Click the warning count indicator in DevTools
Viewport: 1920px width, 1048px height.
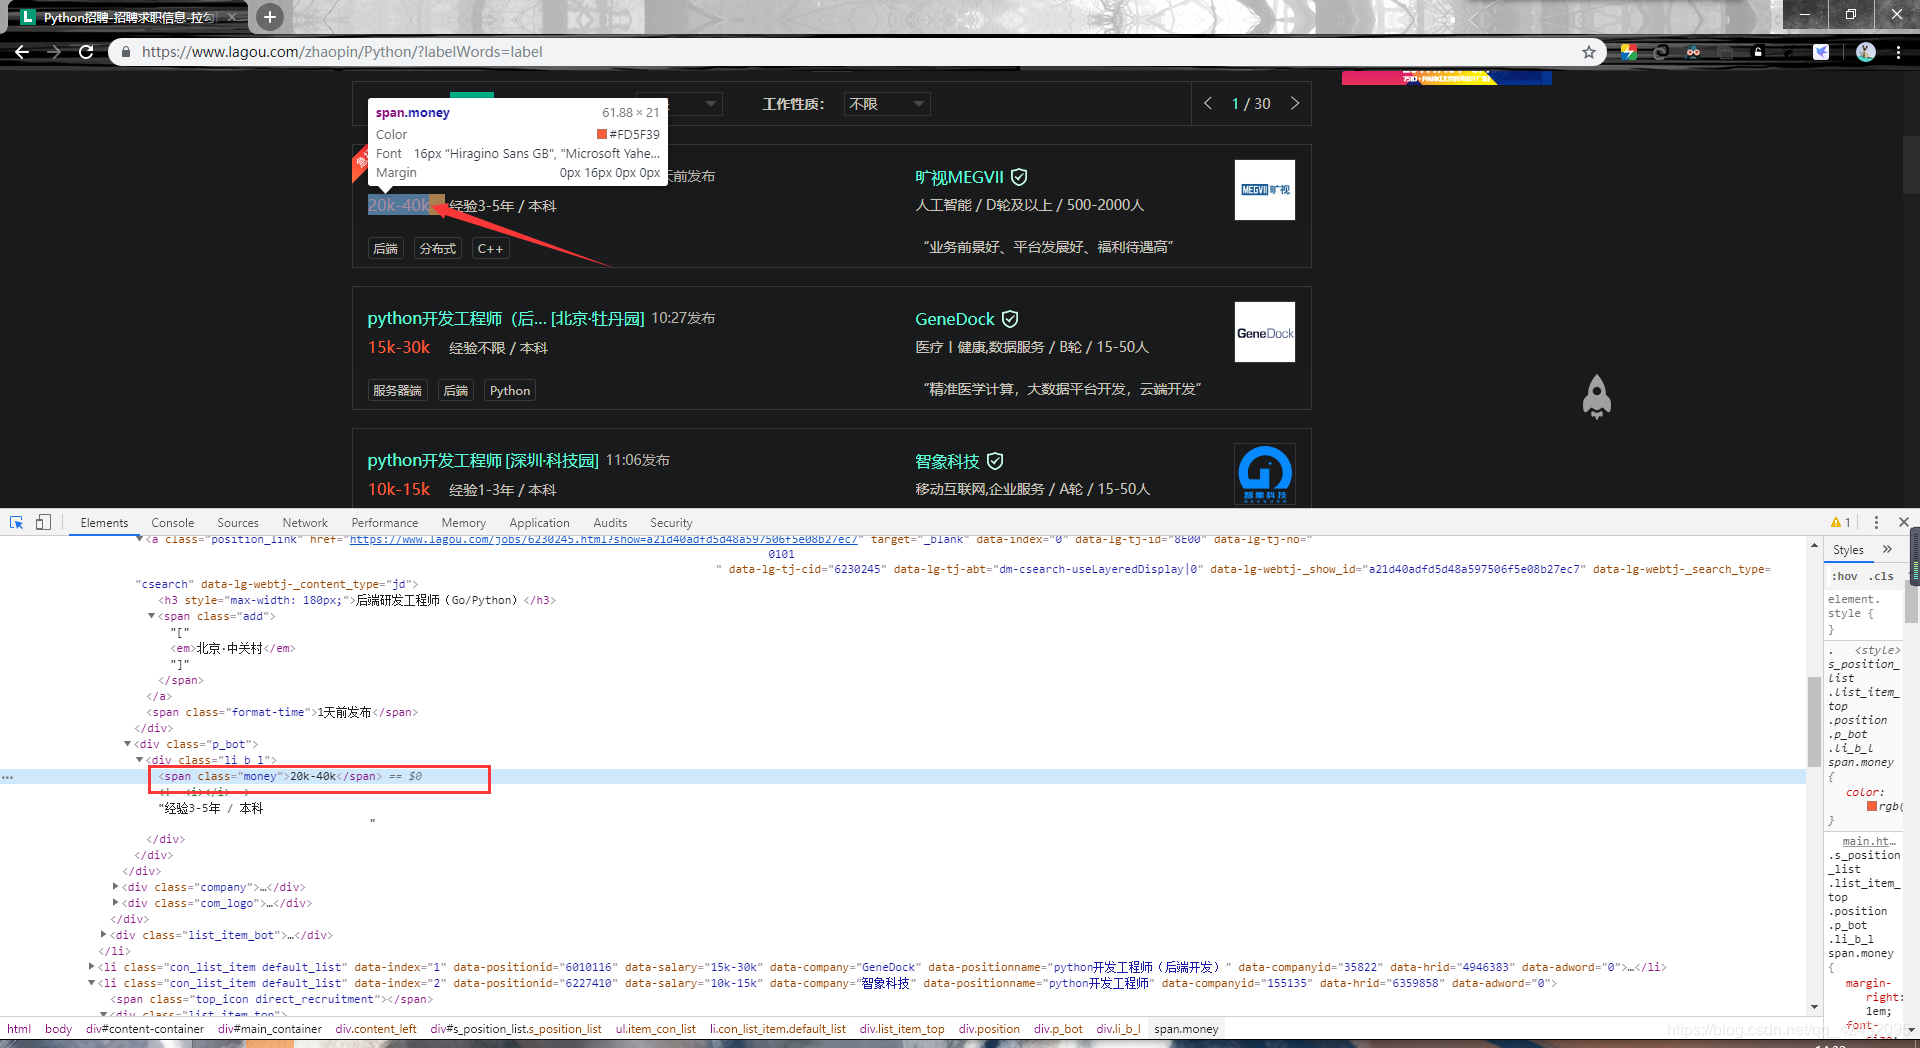[1841, 522]
